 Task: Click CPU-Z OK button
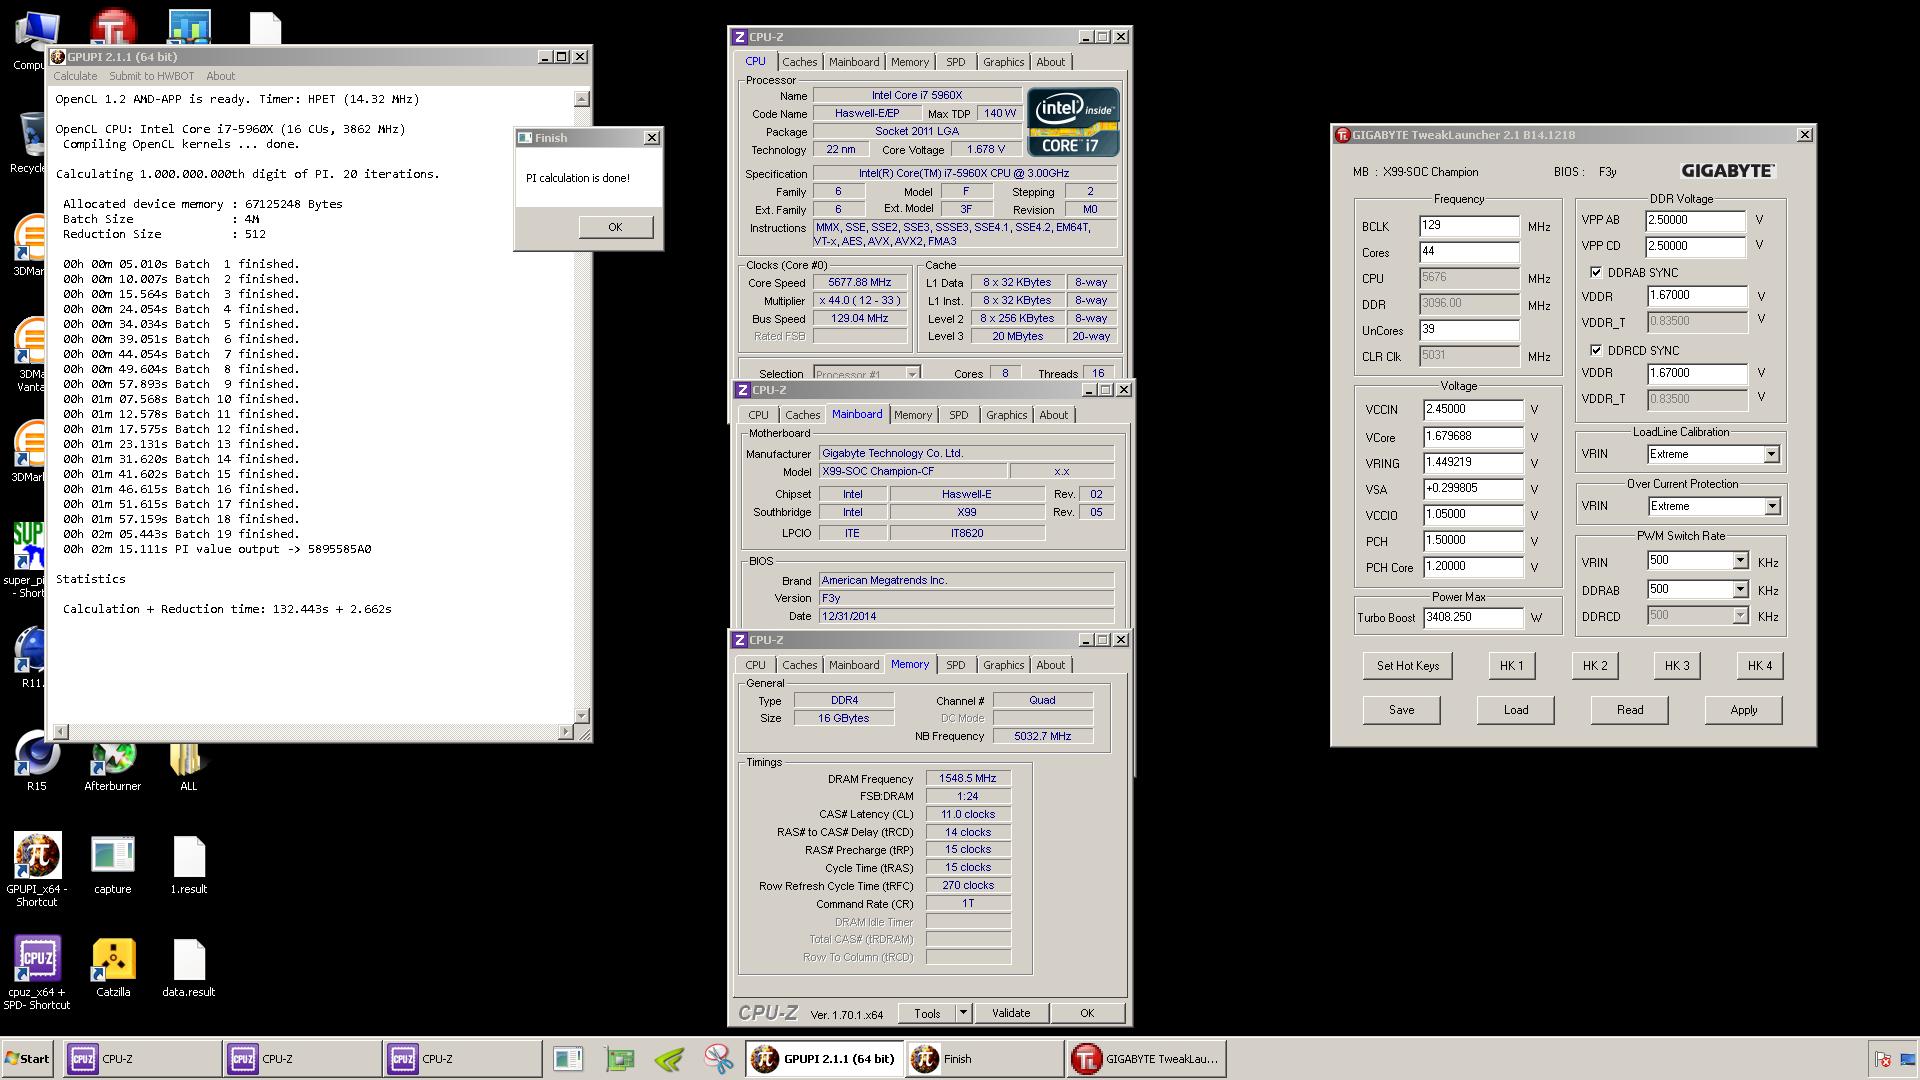(1086, 1013)
